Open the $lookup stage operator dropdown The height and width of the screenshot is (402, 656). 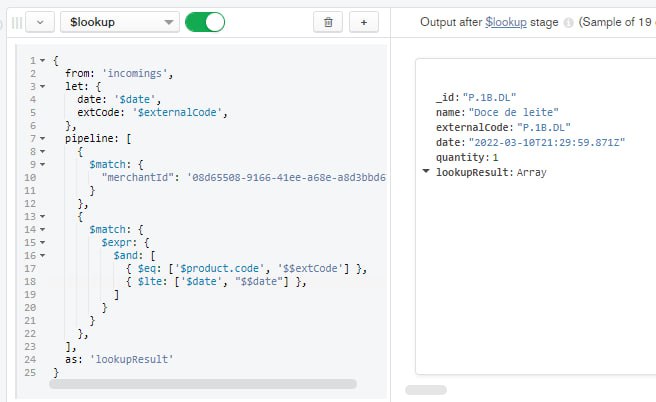point(120,22)
